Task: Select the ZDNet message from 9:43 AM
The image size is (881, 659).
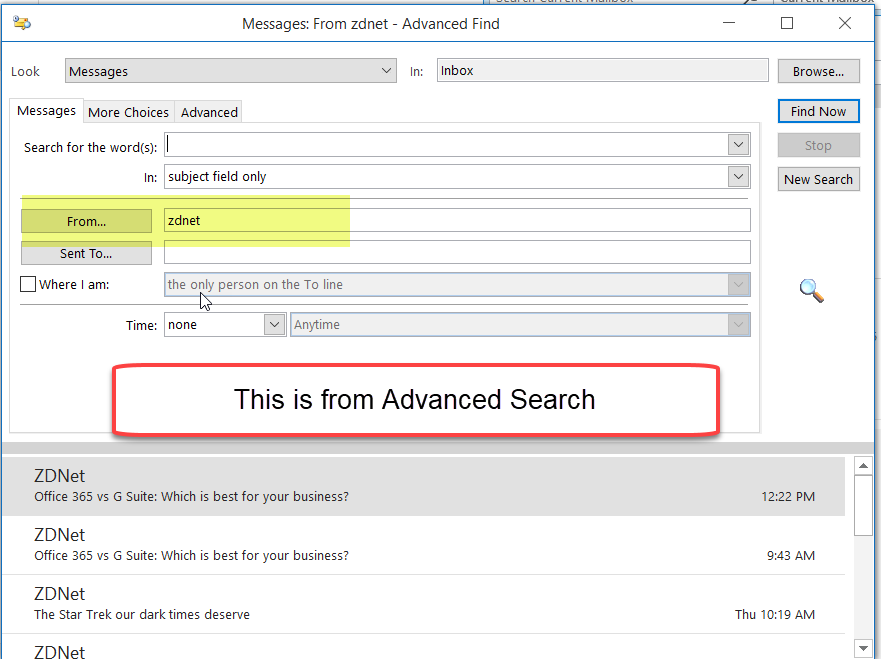Action: point(424,546)
